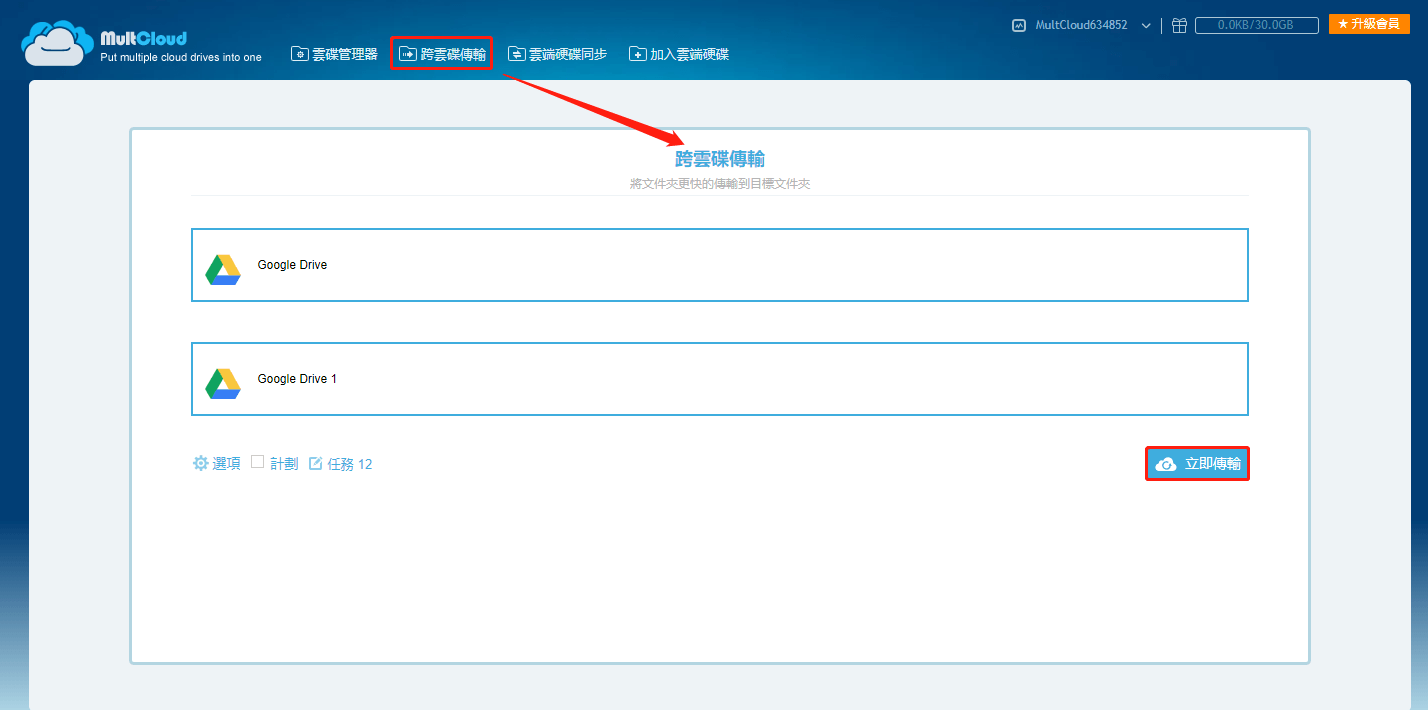
Task: Click the 任務 edit pencil icon
Action: click(315, 463)
